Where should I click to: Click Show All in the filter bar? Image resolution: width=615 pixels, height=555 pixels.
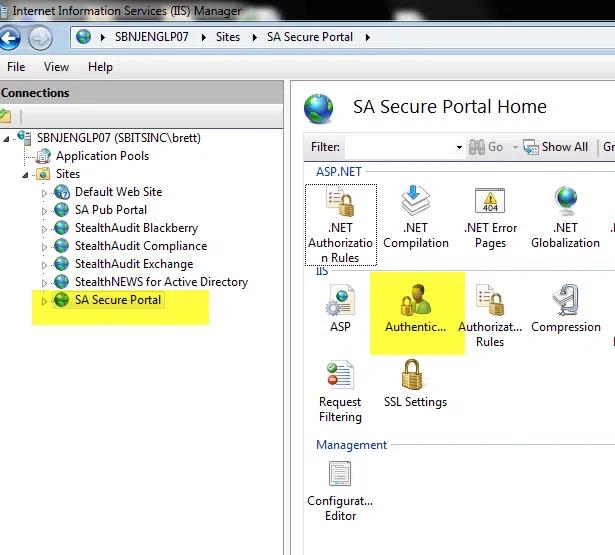pyautogui.click(x=556, y=147)
